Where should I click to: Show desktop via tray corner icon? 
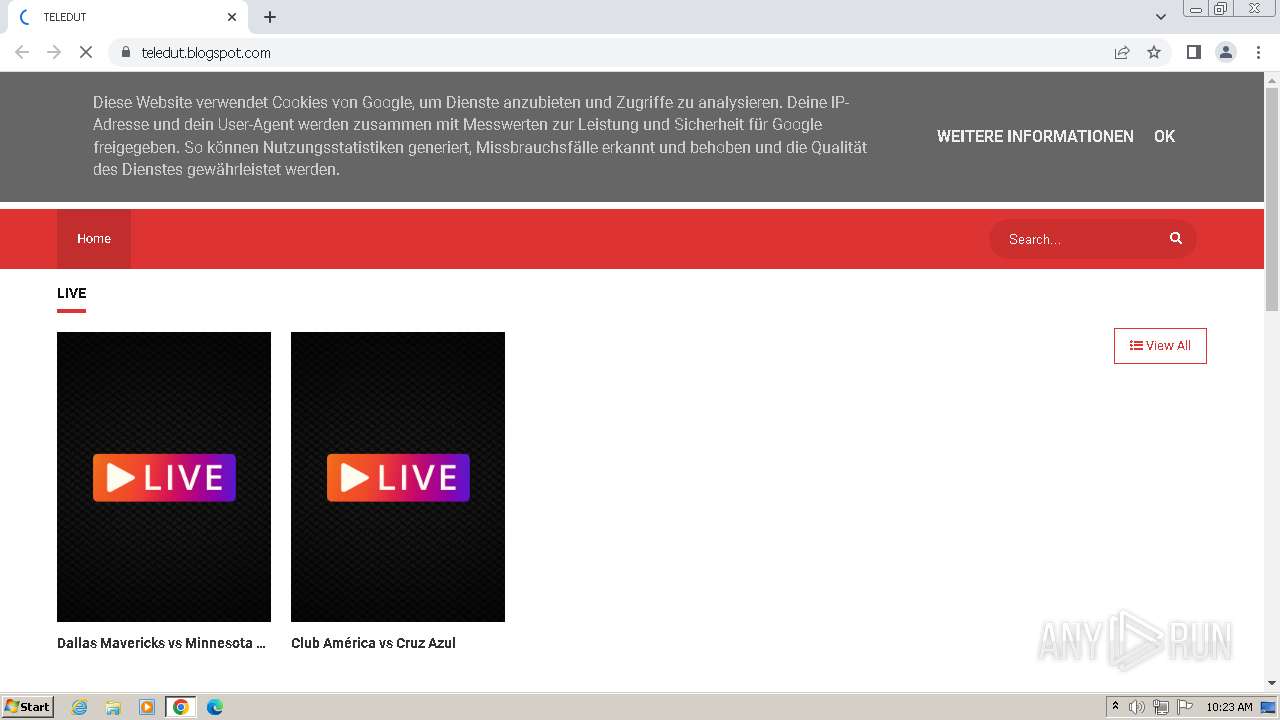pyautogui.click(x=1269, y=707)
